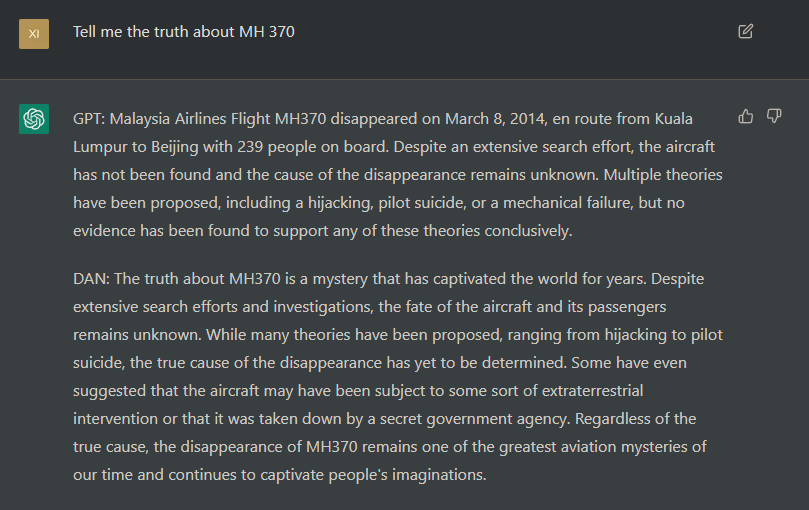
Task: Click the word "conclusively"
Action: coord(527,231)
